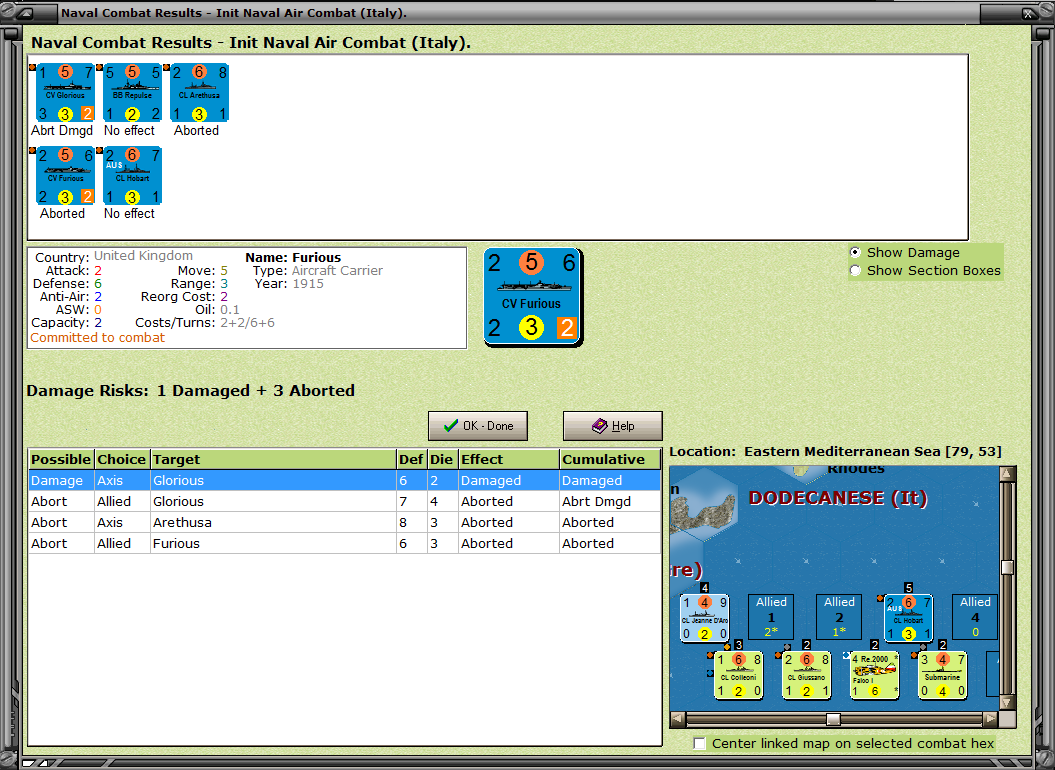Click the DODECANESE (It) map label
Image resolution: width=1055 pixels, height=770 pixels.
[x=838, y=498]
